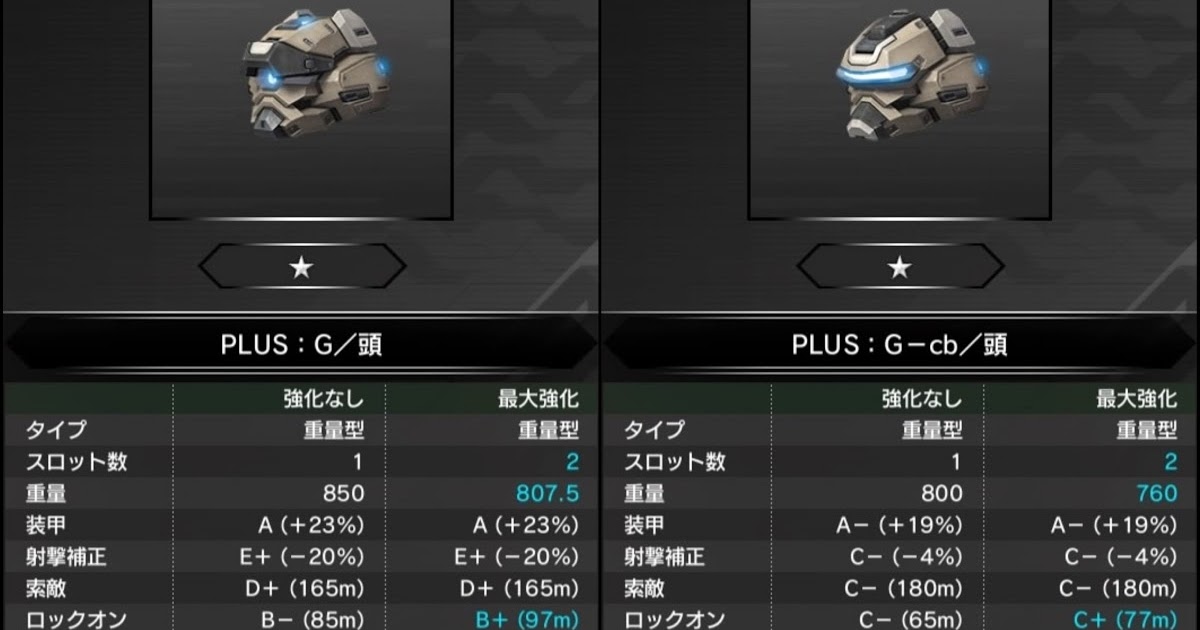Select the right table's 最大強化 column header
This screenshot has height=630, width=1200.
(1137, 399)
